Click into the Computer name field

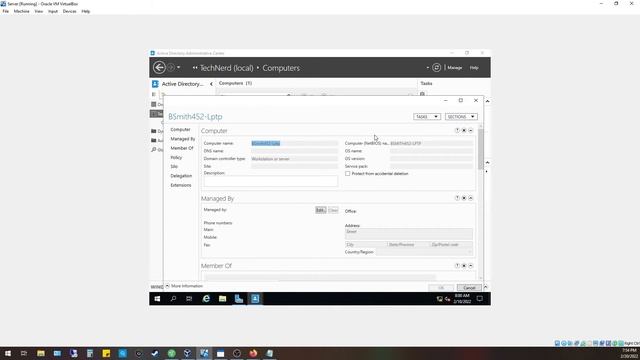294,143
